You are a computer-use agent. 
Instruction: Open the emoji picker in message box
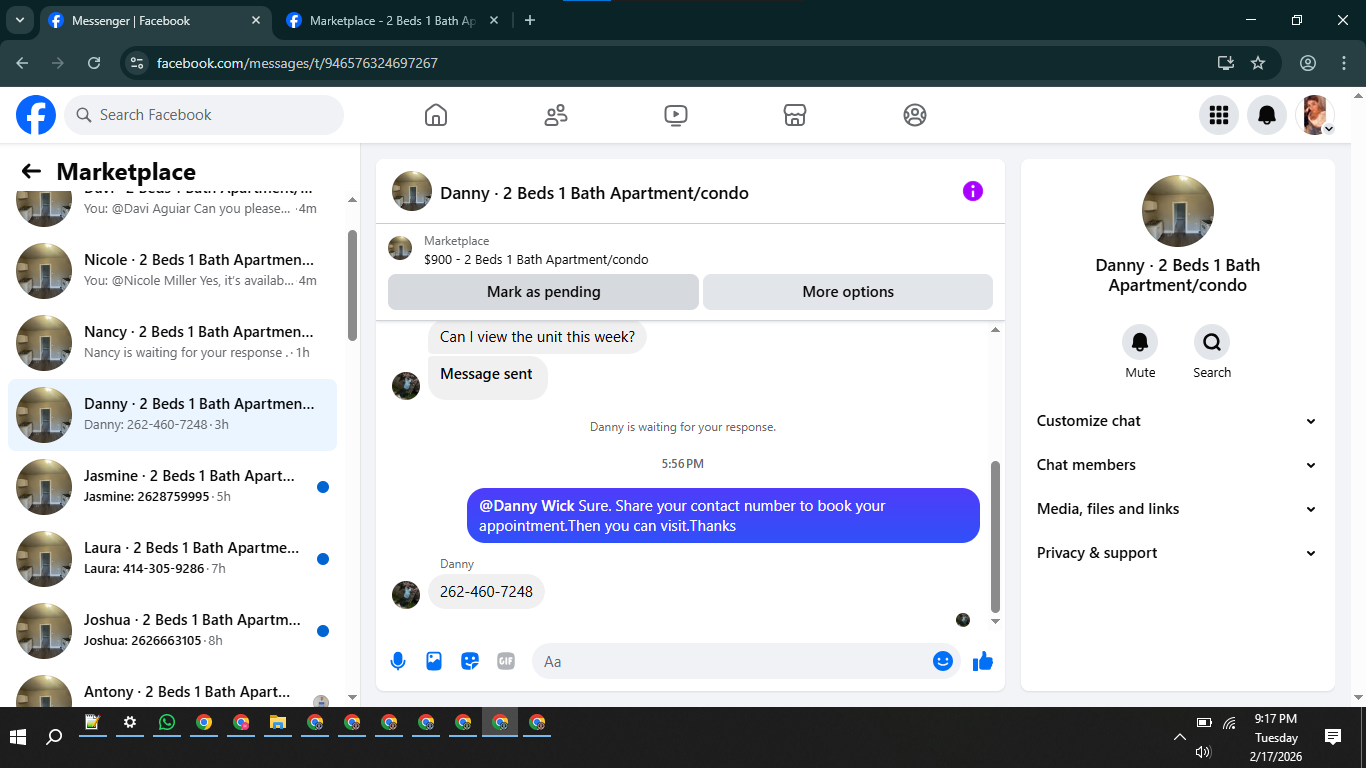943,661
